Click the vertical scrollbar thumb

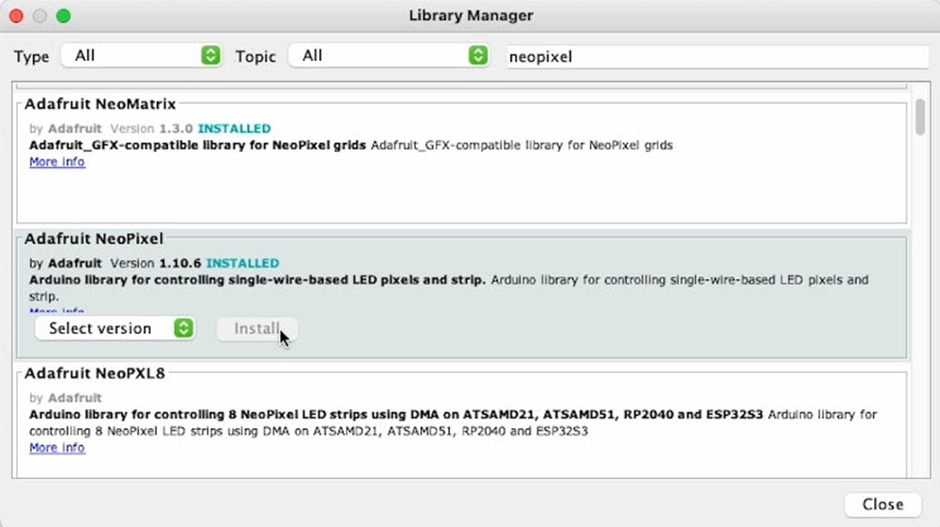coord(920,118)
